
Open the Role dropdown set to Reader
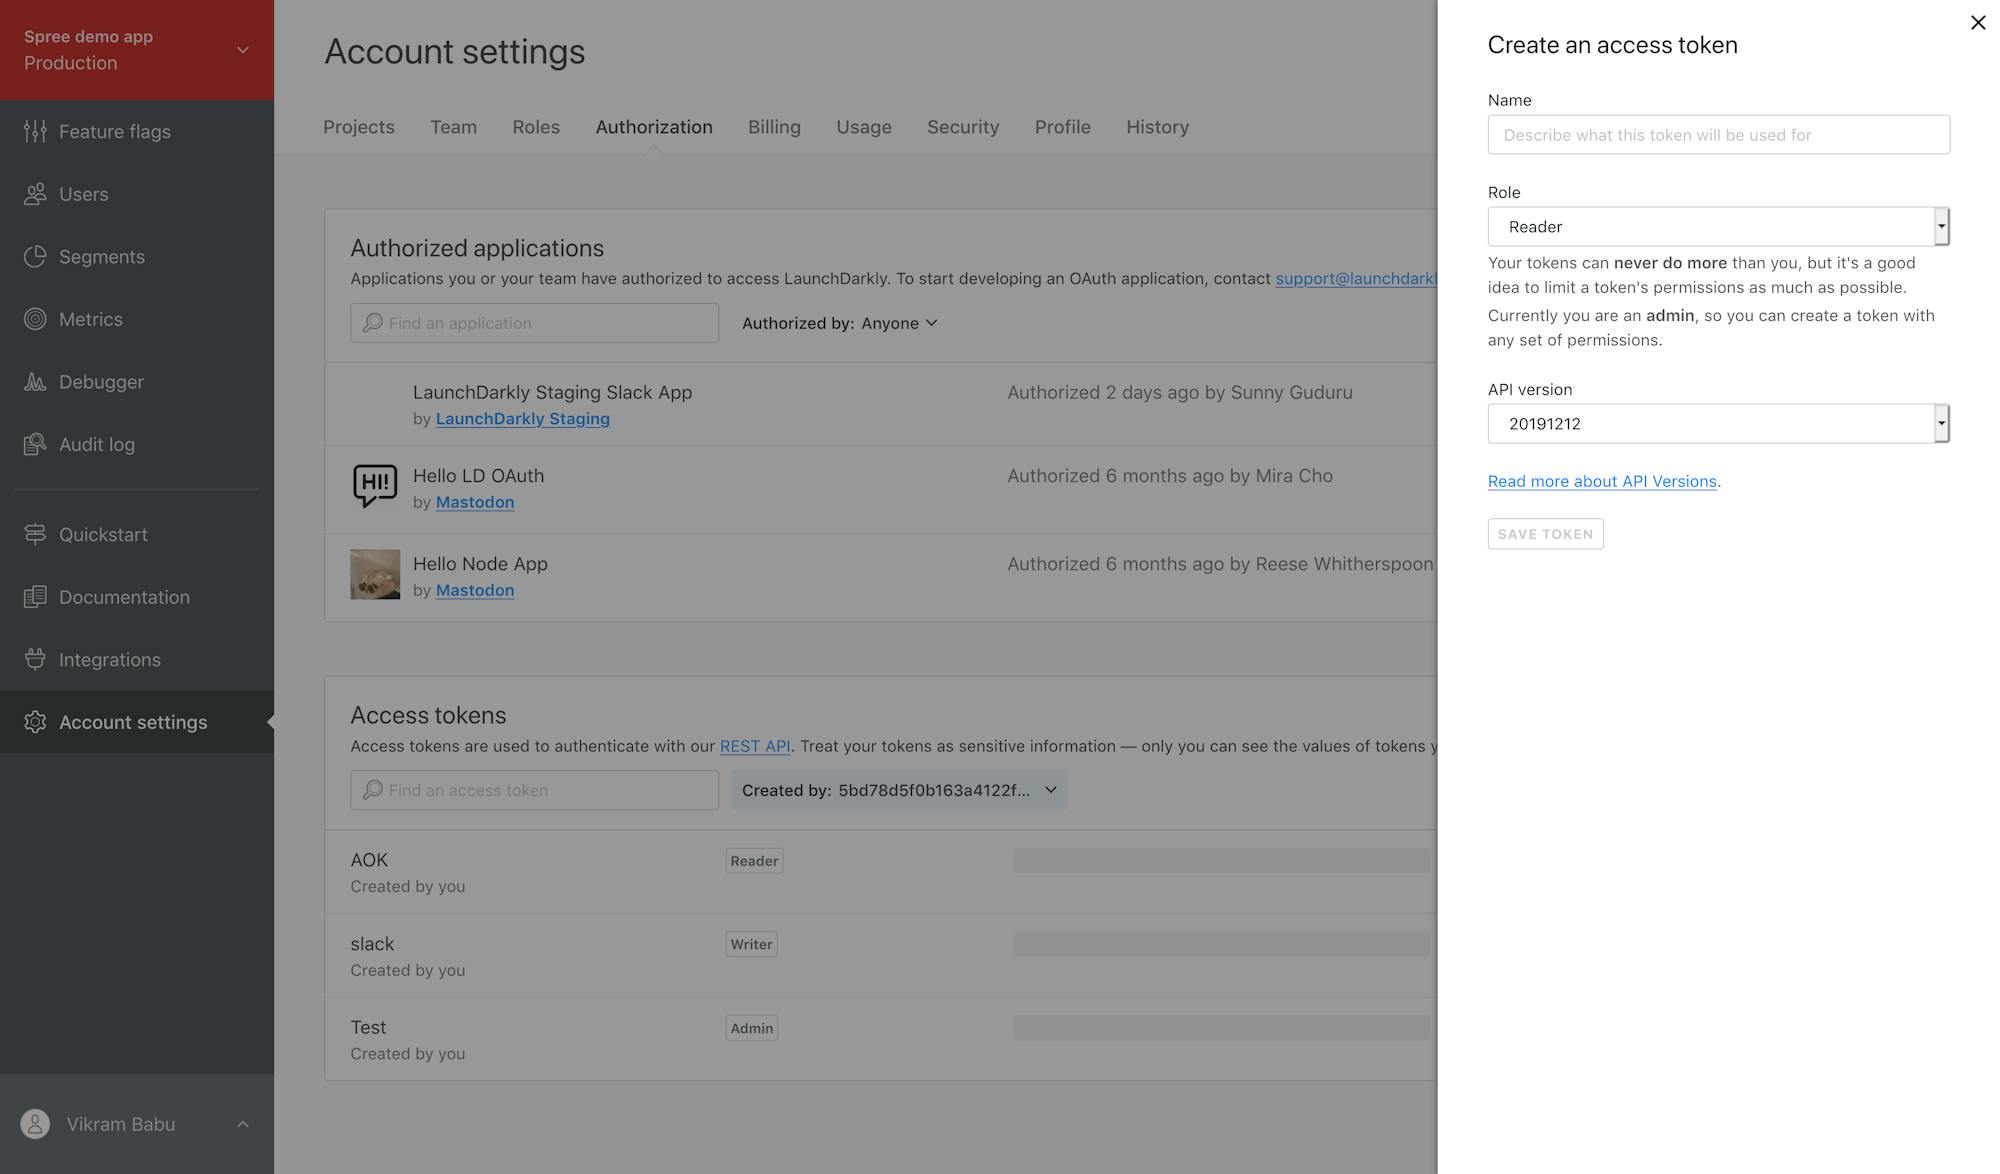click(x=1717, y=227)
